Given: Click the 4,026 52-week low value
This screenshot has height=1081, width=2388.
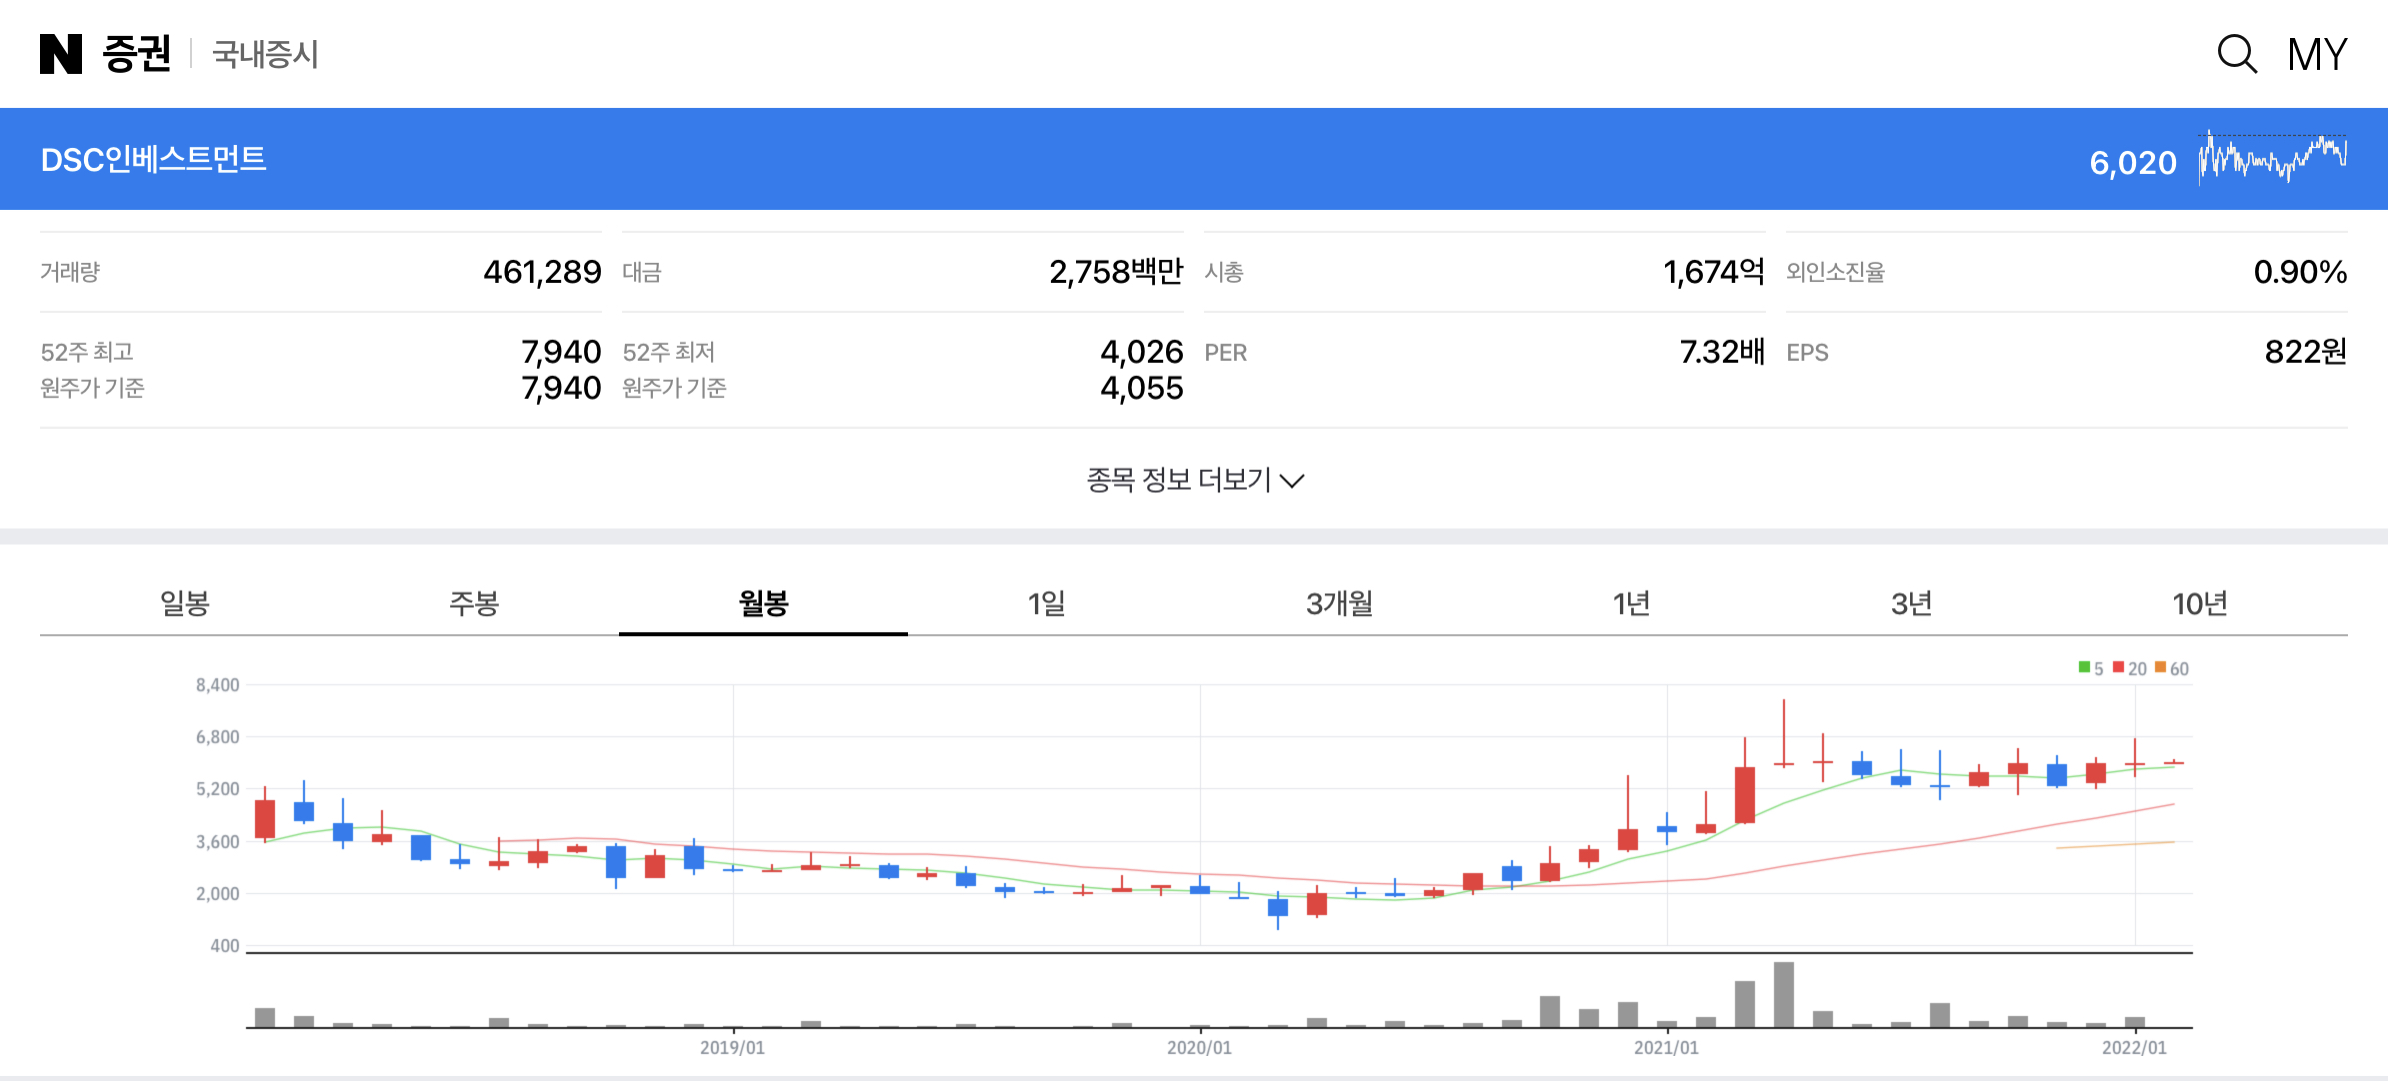Looking at the screenshot, I should coord(1142,352).
